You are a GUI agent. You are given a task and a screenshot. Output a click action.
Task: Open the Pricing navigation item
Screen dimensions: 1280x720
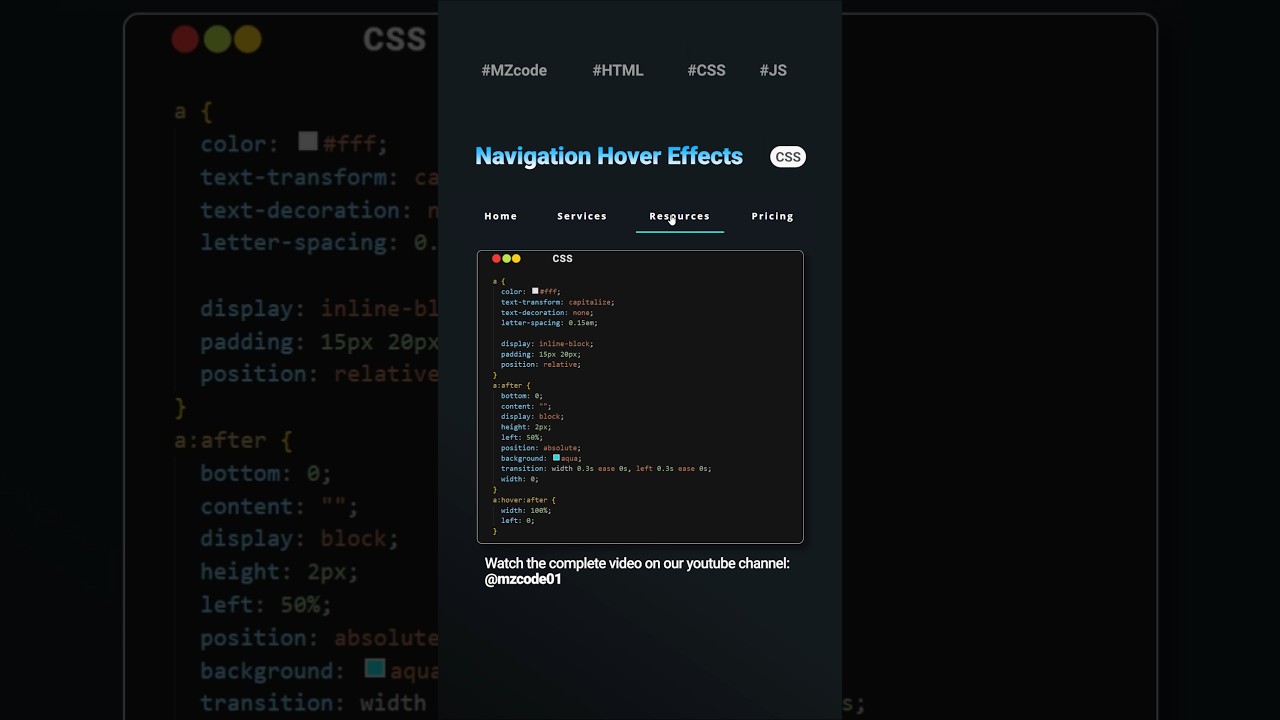pyautogui.click(x=772, y=216)
